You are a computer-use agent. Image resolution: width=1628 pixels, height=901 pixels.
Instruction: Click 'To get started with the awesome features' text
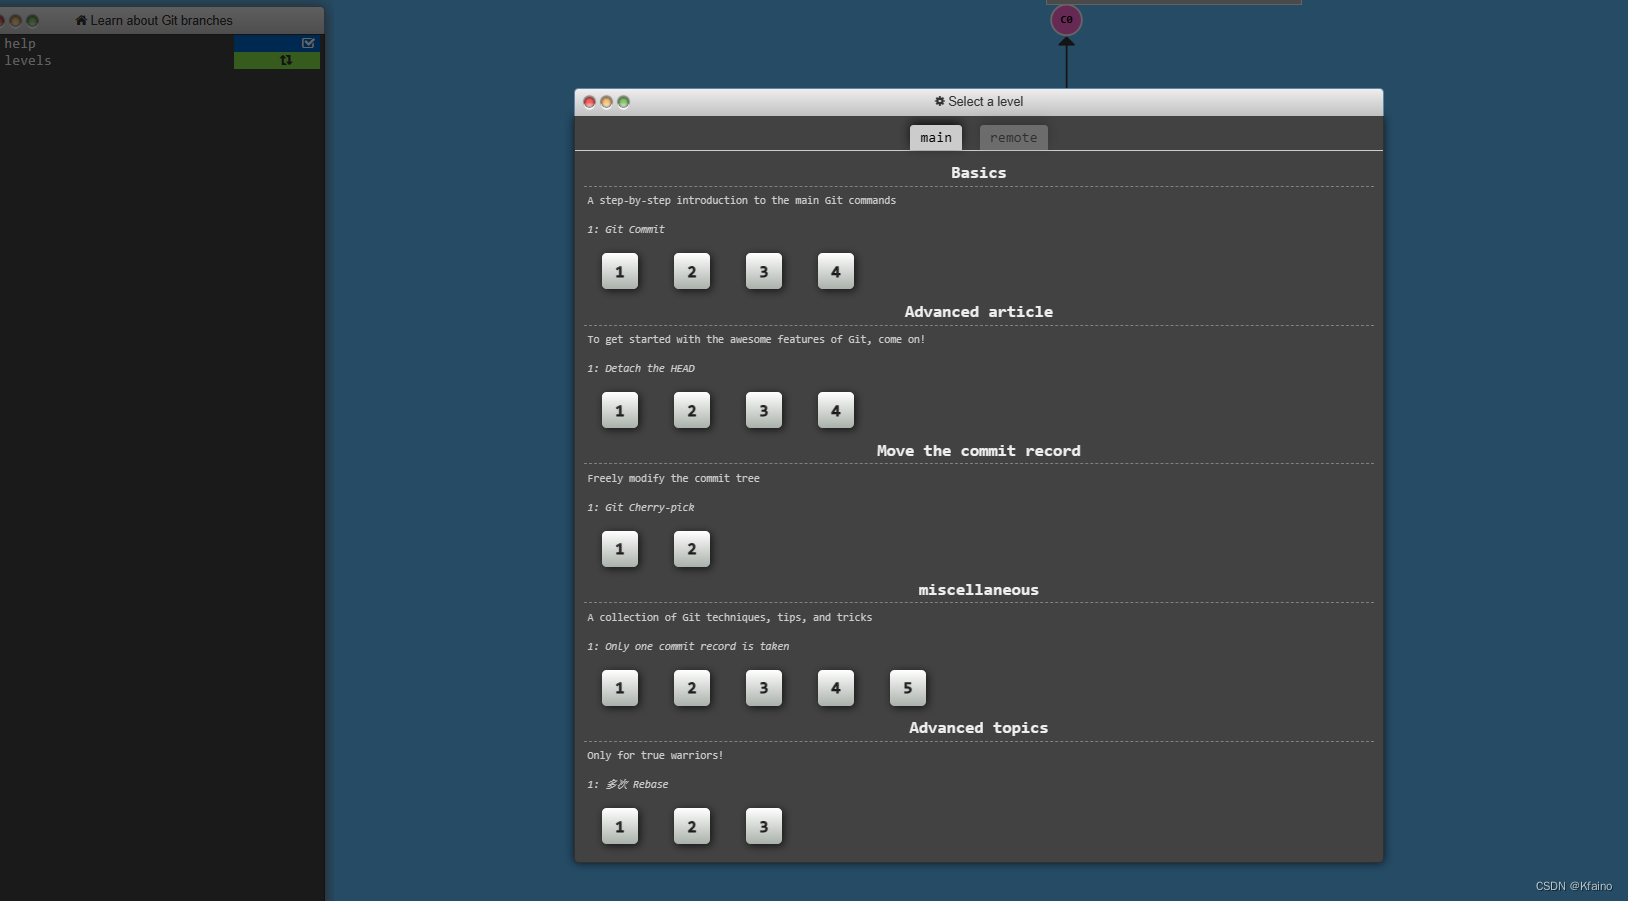click(756, 339)
